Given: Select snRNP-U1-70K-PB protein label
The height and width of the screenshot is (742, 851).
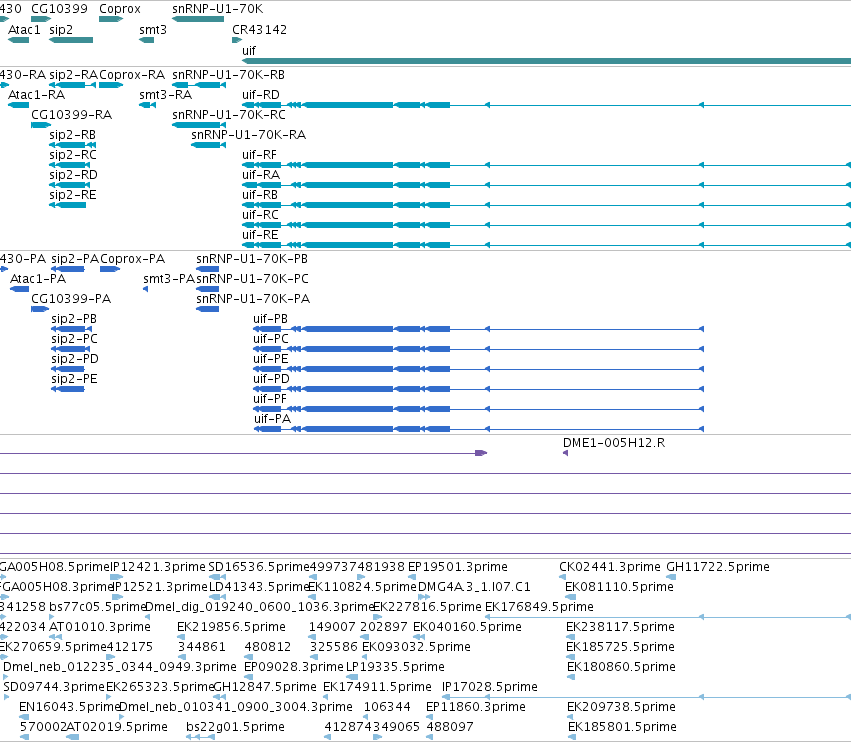Looking at the screenshot, I should pyautogui.click(x=252, y=258).
